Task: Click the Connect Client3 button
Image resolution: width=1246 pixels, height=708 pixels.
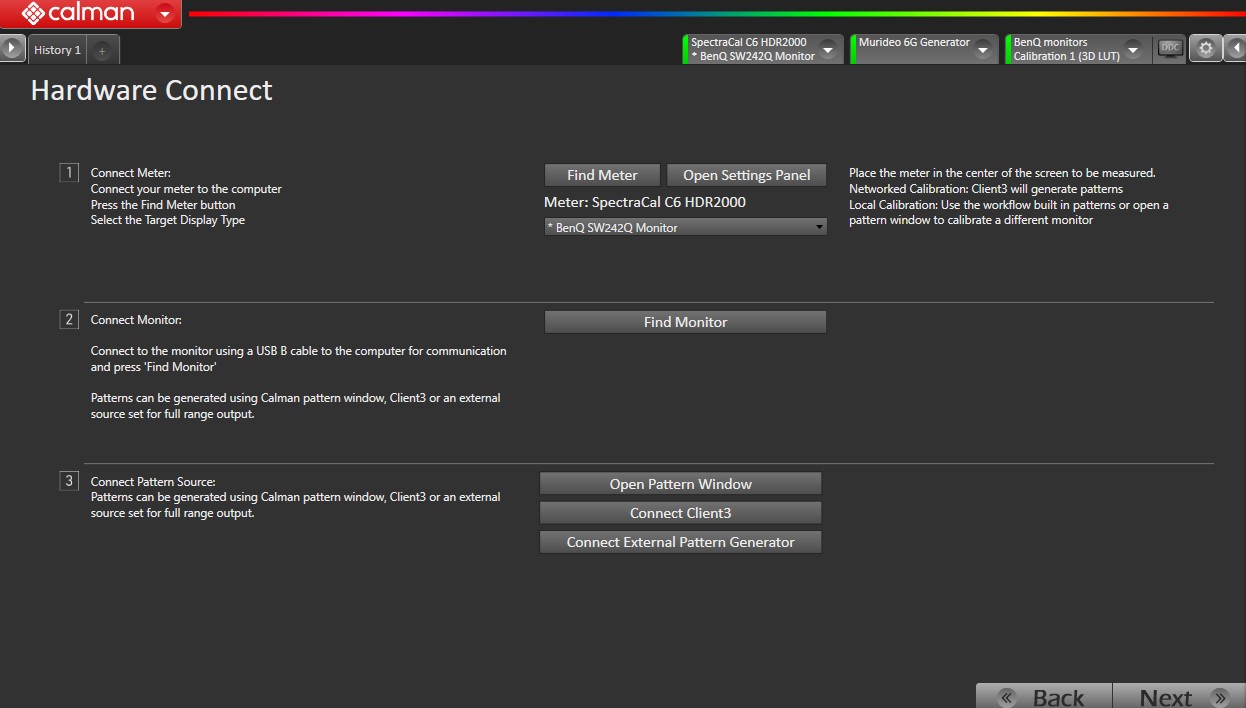Action: pos(680,513)
